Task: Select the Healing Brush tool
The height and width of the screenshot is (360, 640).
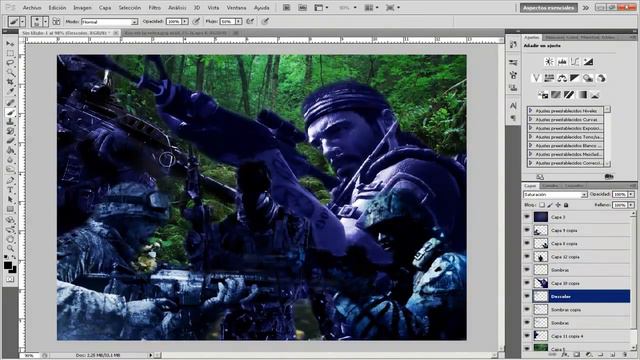Action: point(10,102)
